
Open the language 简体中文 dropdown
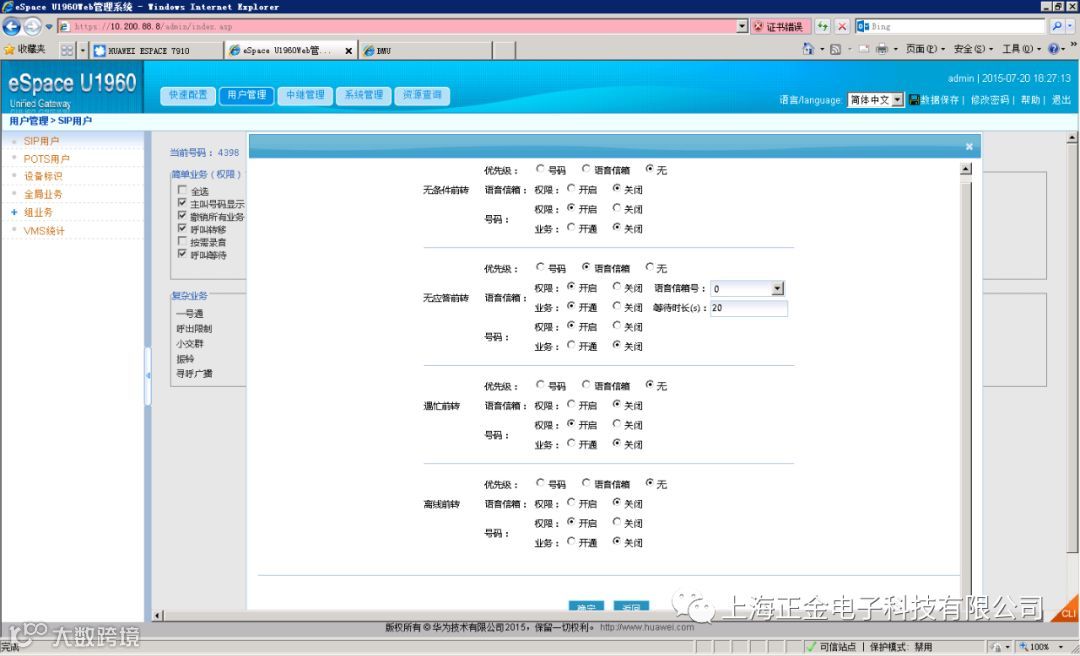click(x=897, y=100)
